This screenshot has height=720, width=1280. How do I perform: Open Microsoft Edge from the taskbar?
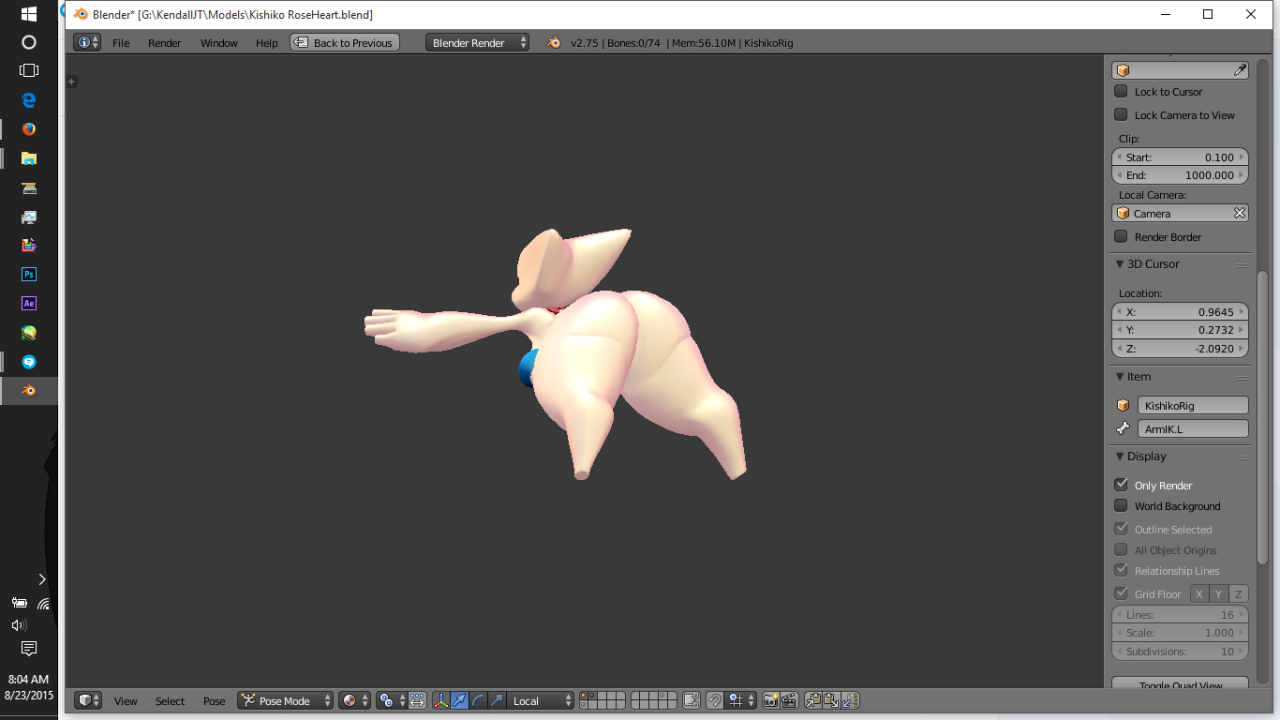(x=29, y=100)
